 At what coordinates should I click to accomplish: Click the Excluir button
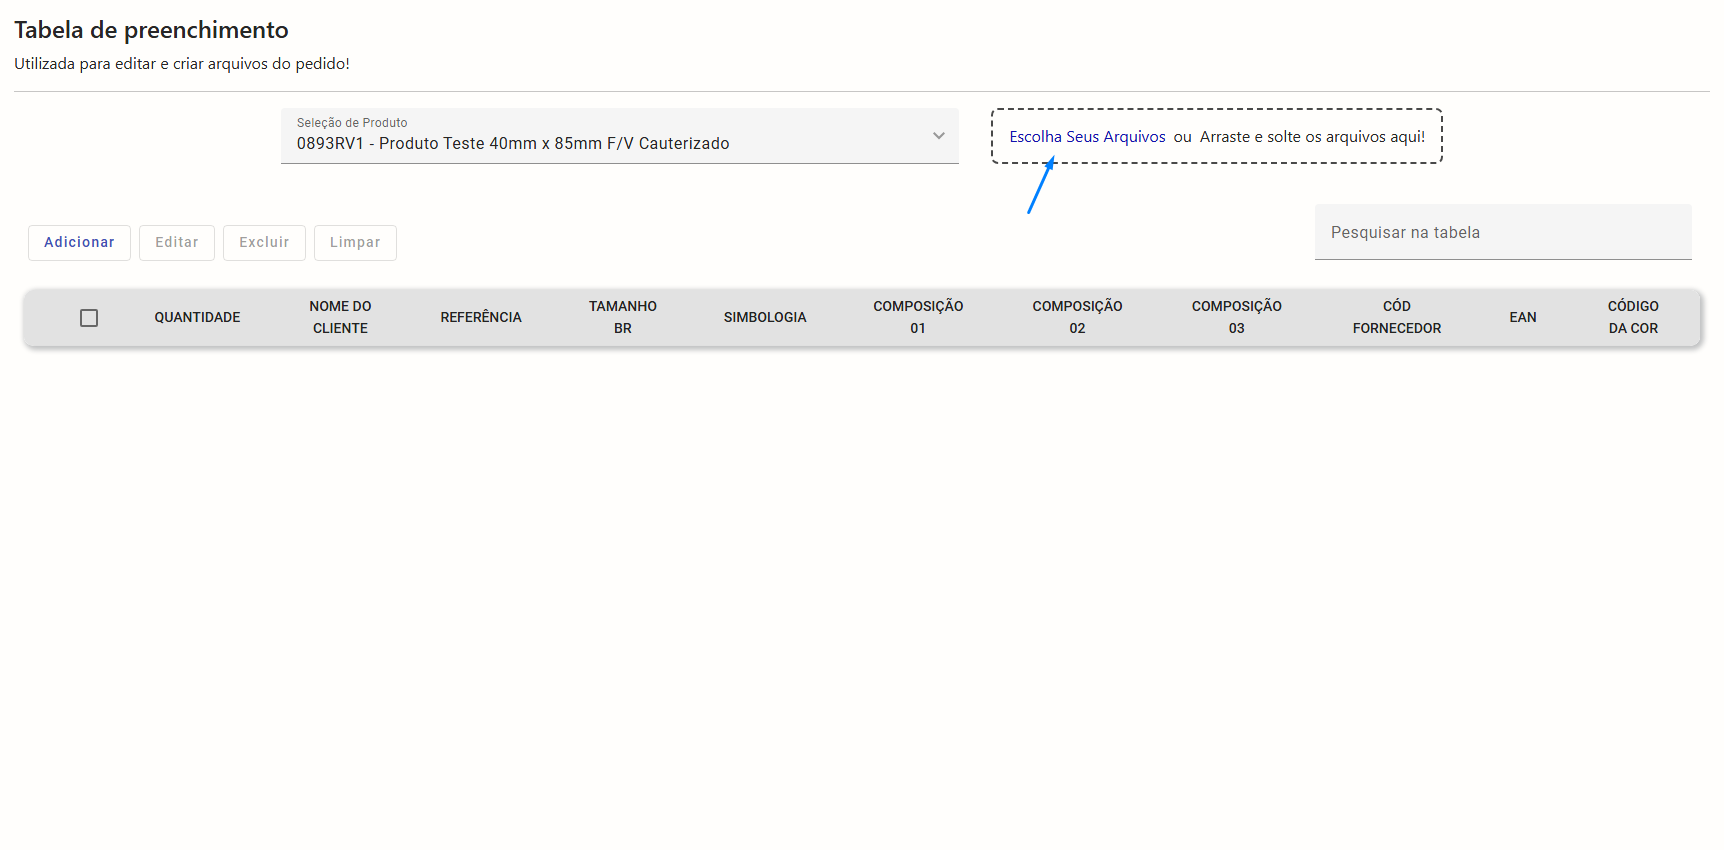click(264, 243)
